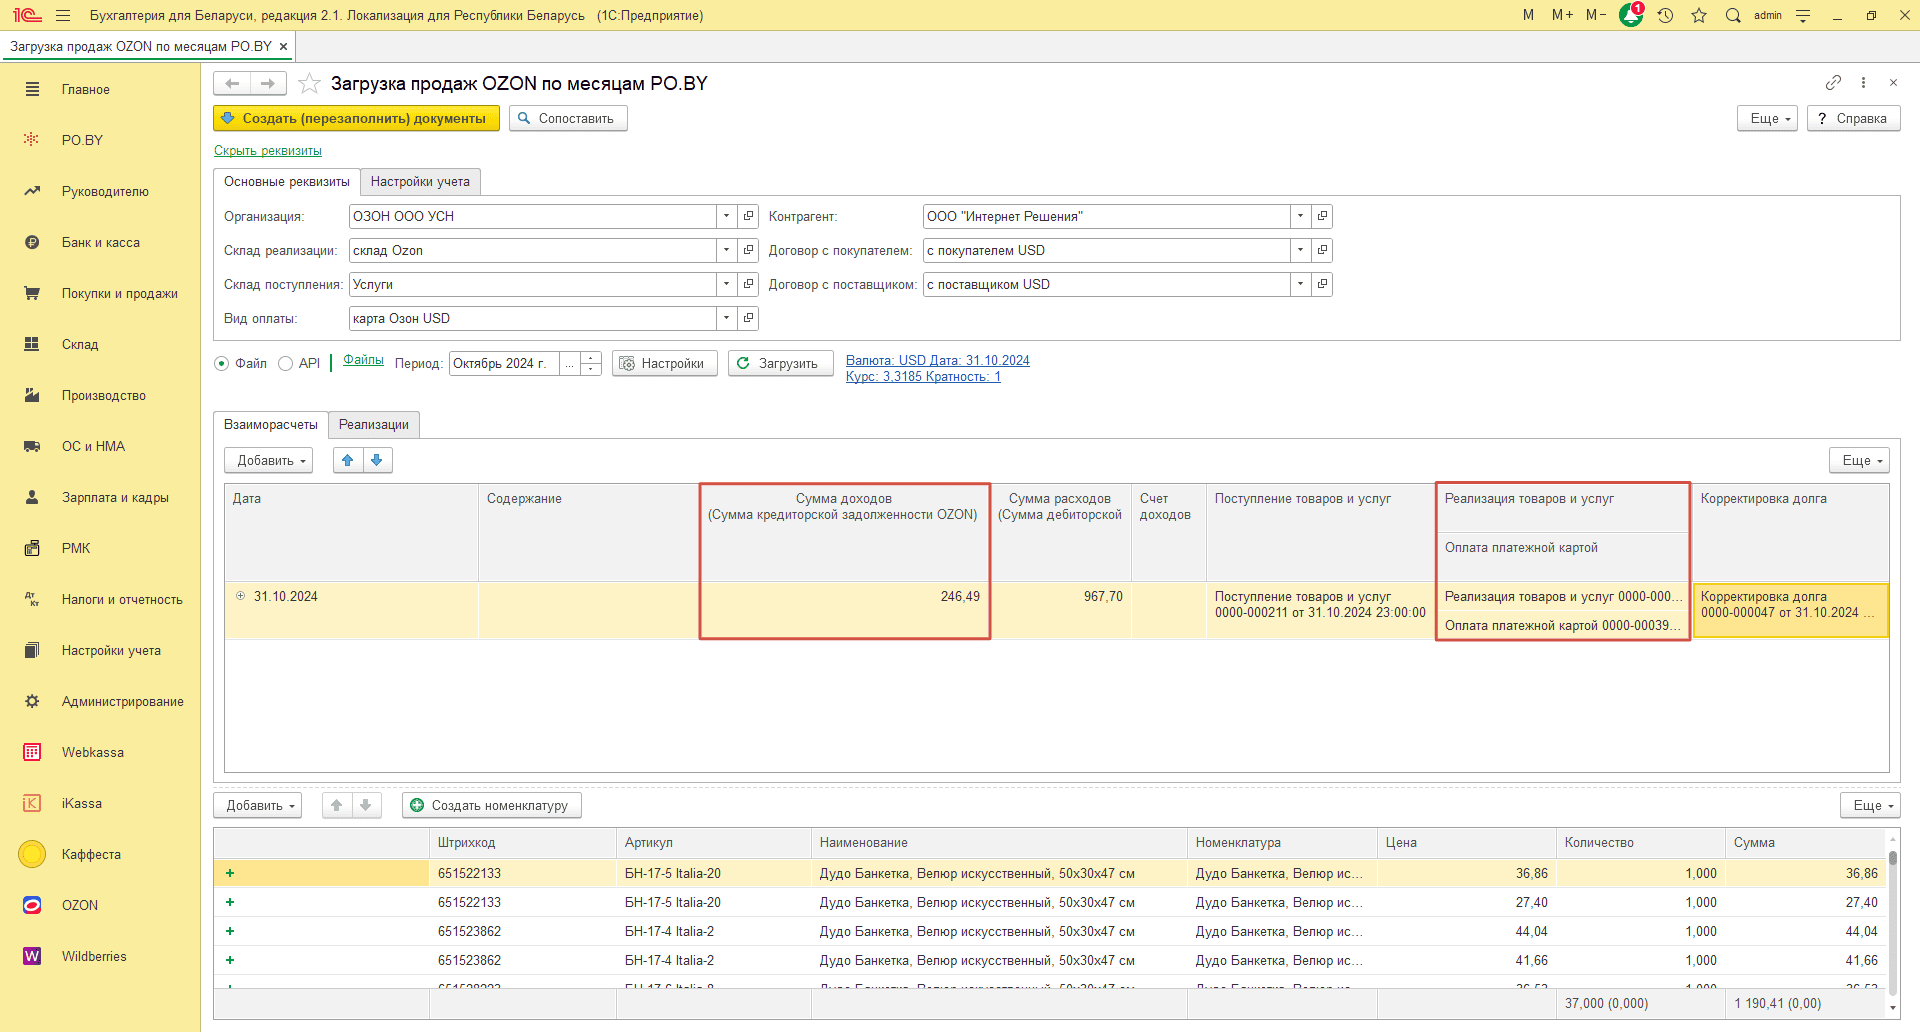1920x1032 pixels.
Task: Switch to the Основные реквизиты tab
Action: 287,181
